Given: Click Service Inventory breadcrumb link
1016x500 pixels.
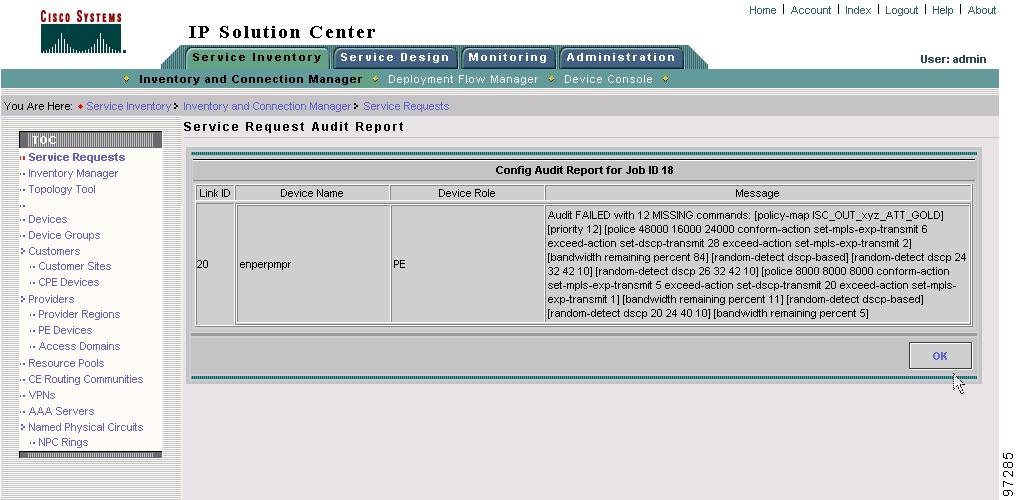Looking at the screenshot, I should [x=128, y=106].
